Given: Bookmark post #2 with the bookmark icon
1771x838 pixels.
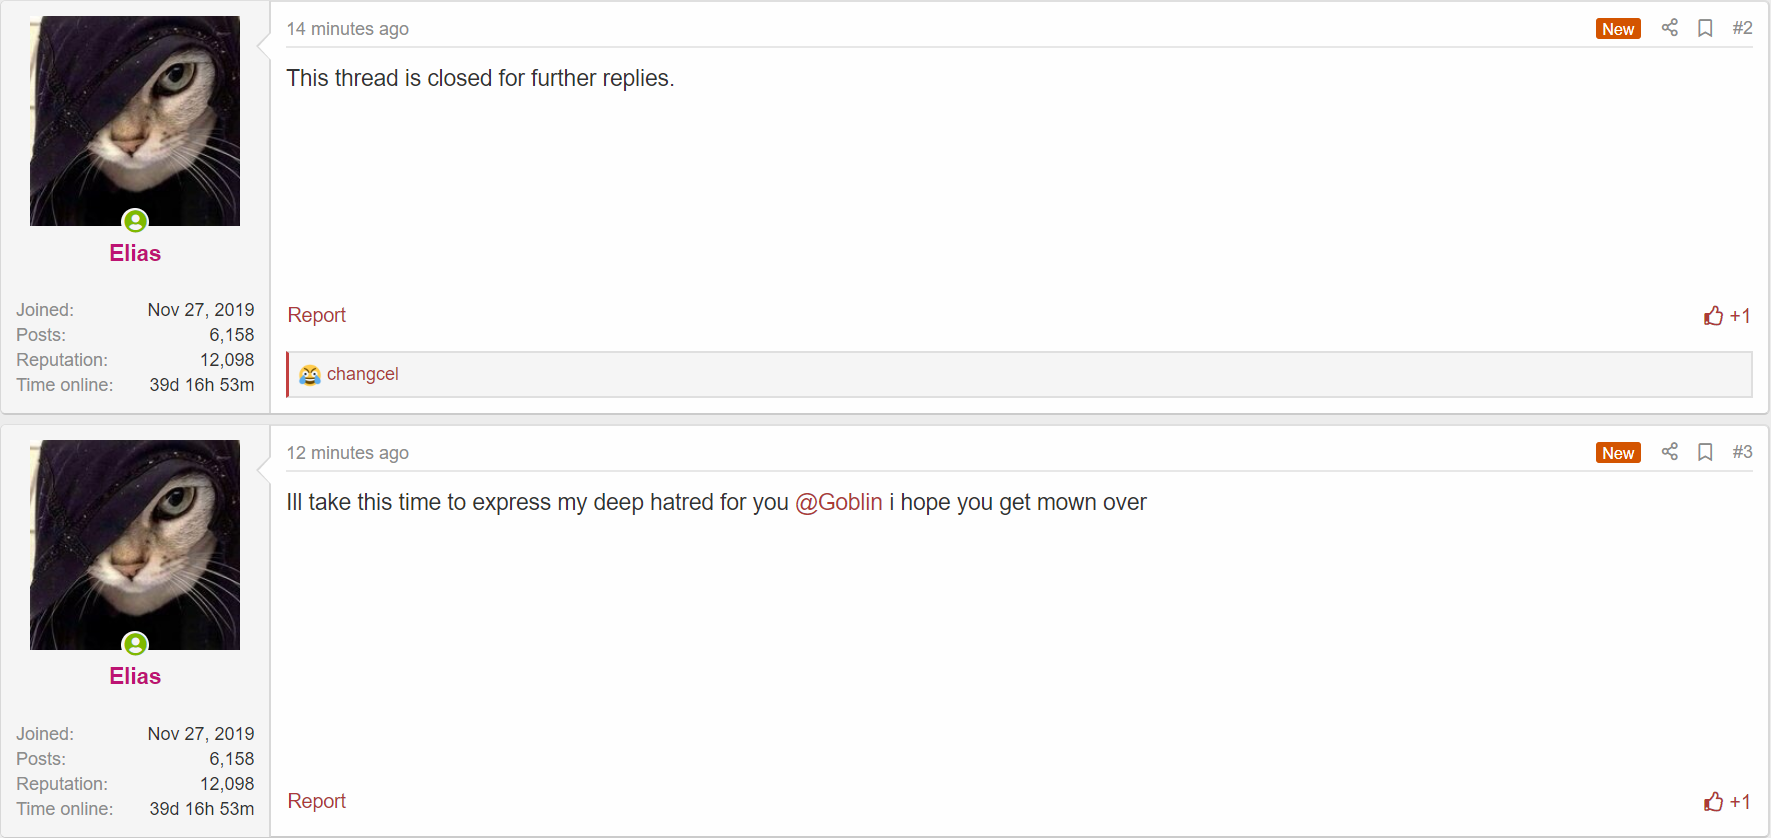Looking at the screenshot, I should pyautogui.click(x=1705, y=28).
